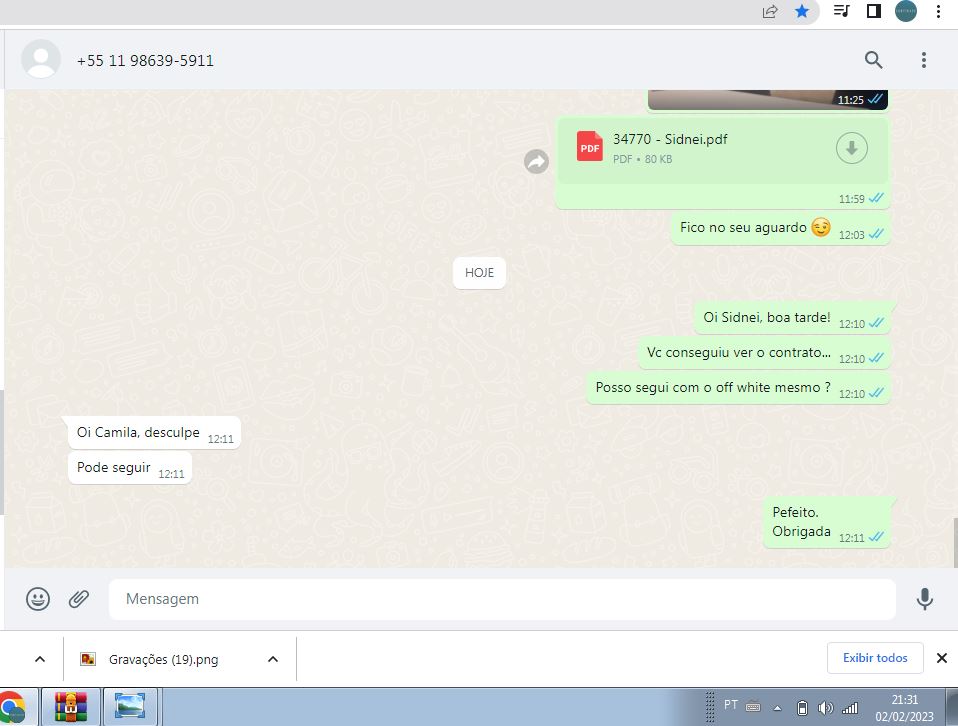The height and width of the screenshot is (726, 958).
Task: Select the 'Vc conseguiu ver o contrato...' message
Action: click(764, 353)
